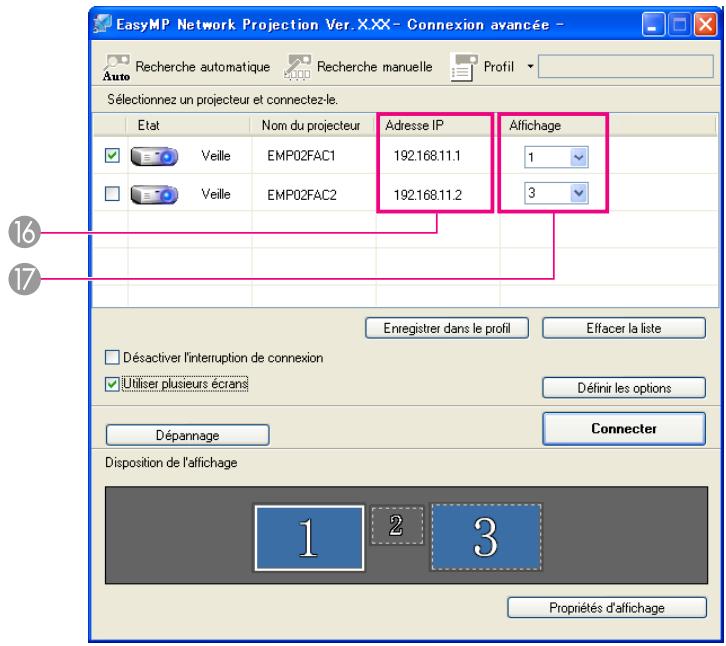Click Veille status for EMP02FAC2
The width and height of the screenshot is (726, 646).
point(216,194)
